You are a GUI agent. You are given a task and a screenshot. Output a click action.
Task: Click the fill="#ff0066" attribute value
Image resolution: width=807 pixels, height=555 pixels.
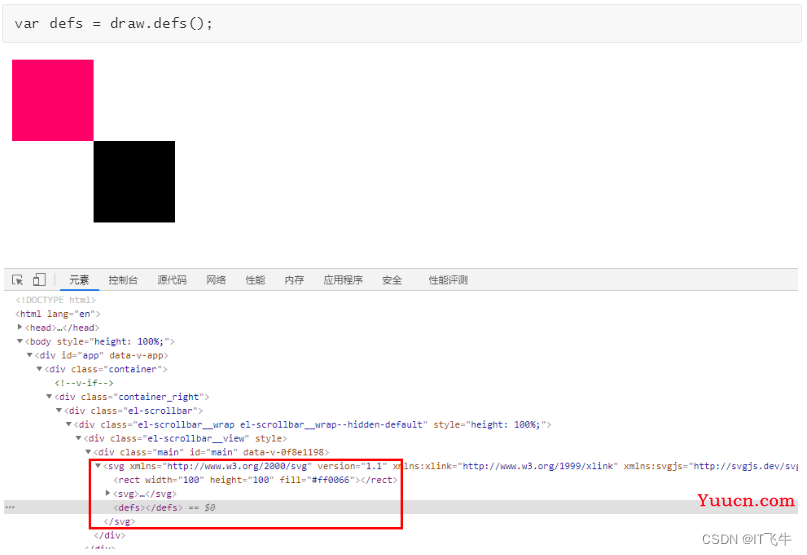pos(331,480)
